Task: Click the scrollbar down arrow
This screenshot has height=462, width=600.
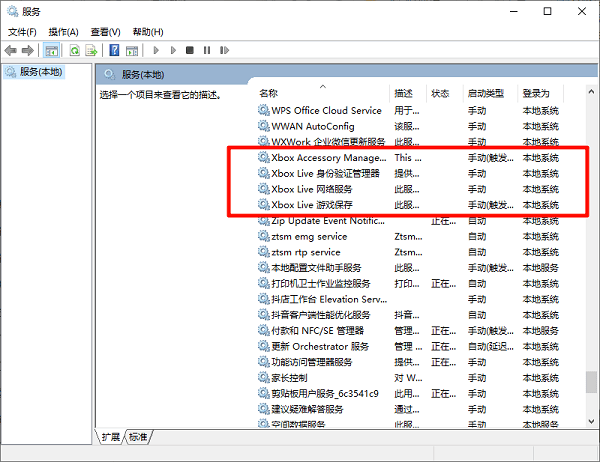Action: coord(591,421)
